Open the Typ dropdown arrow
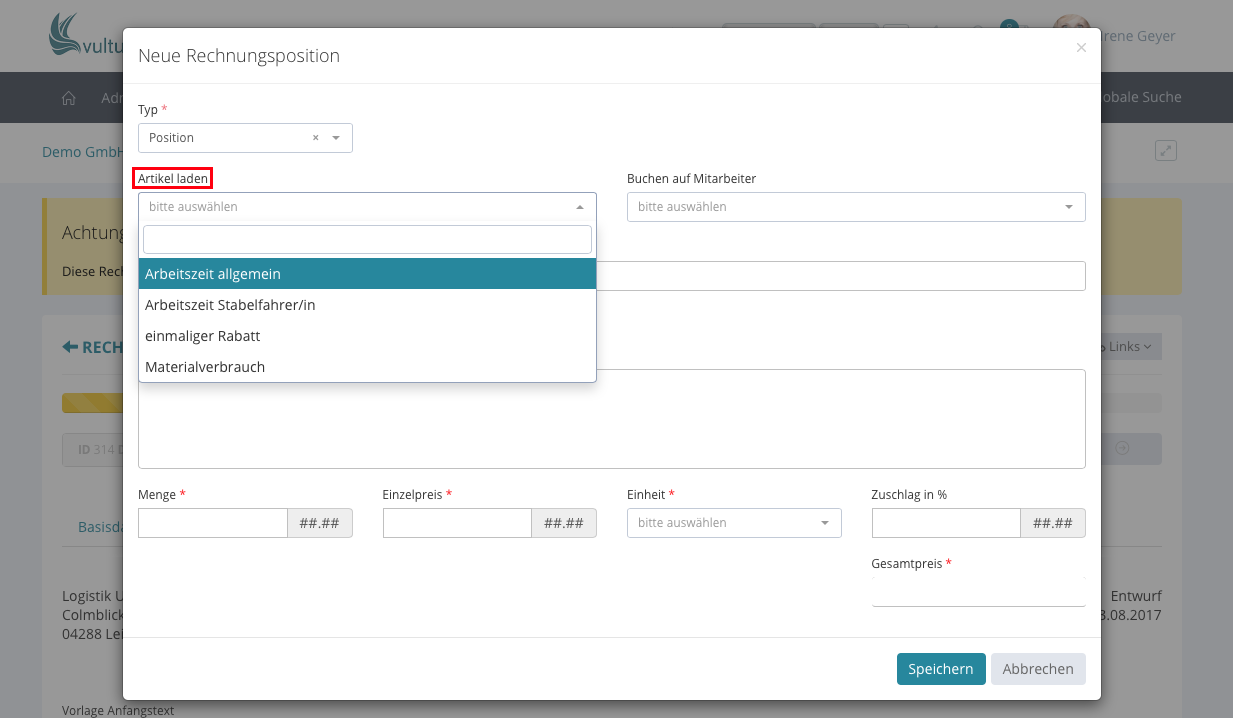The width and height of the screenshot is (1233, 718). 336,138
